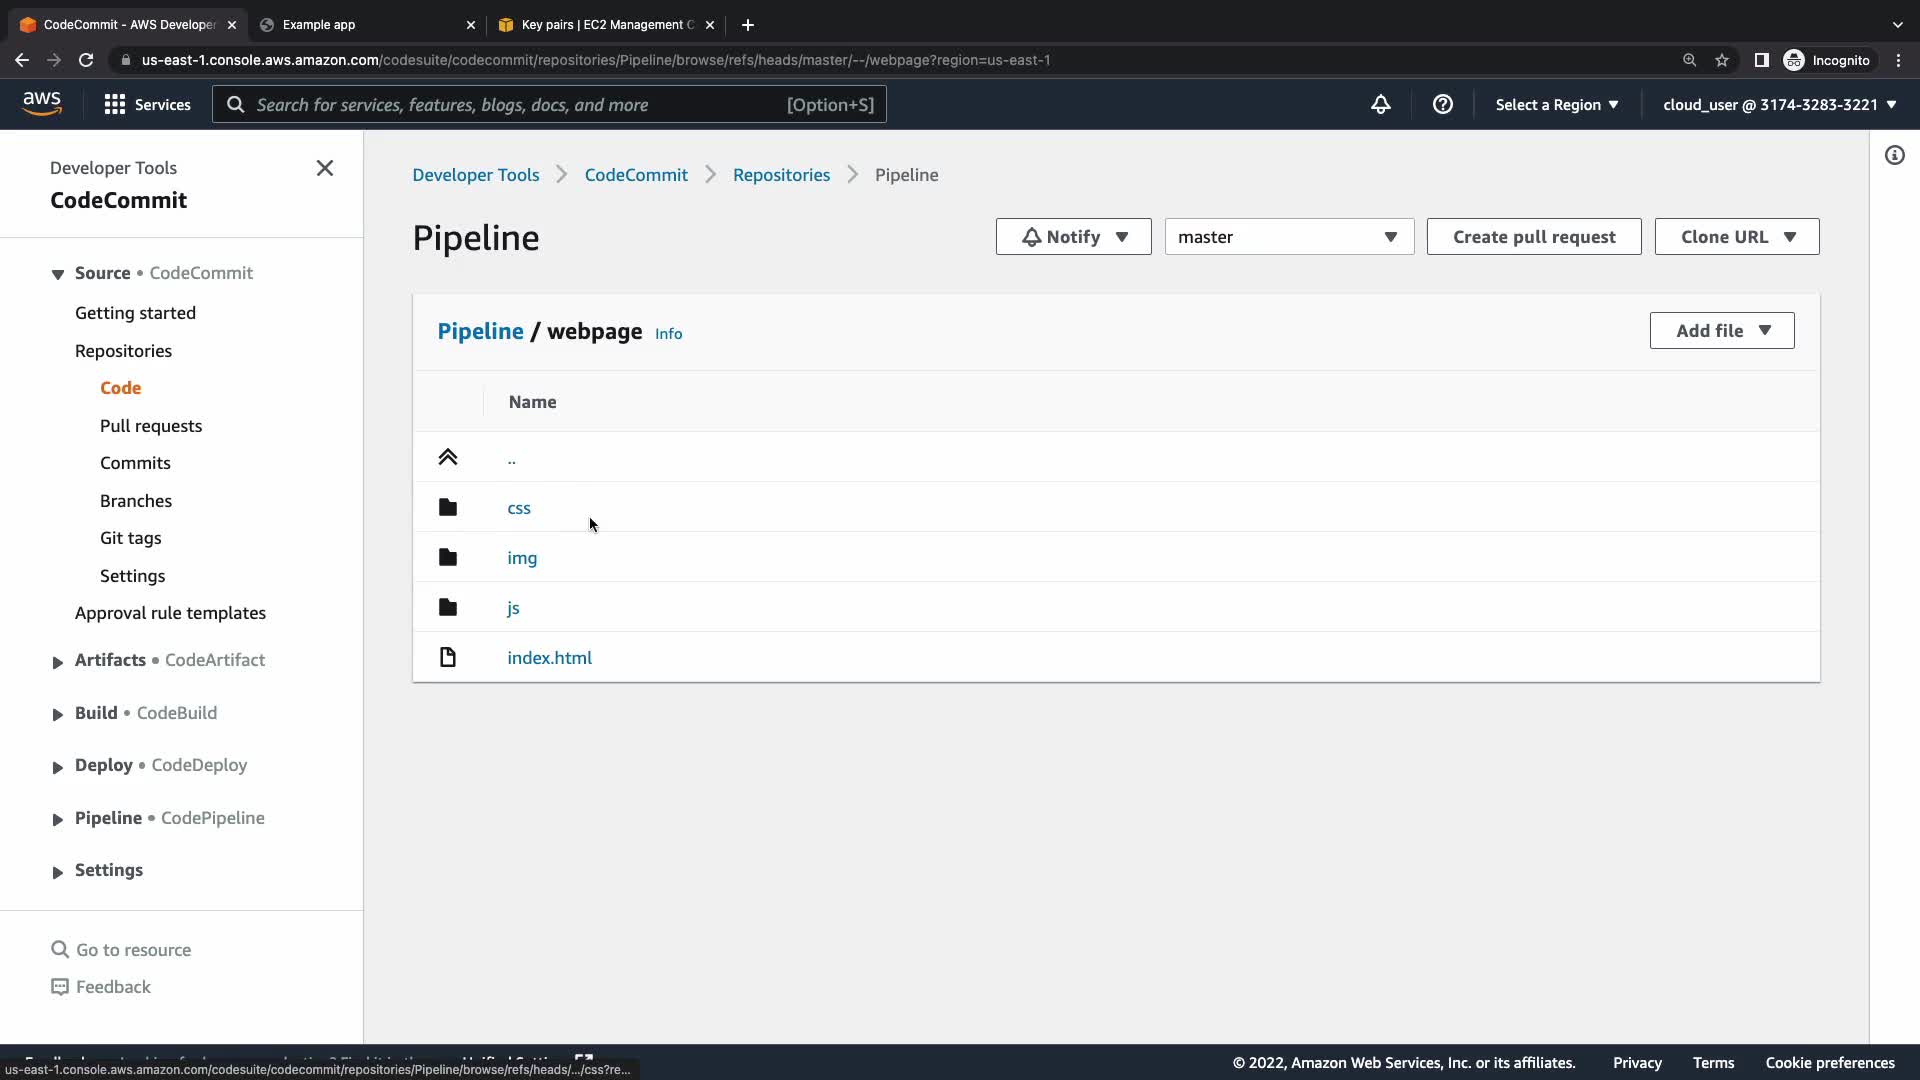
Task: Click the help question mark icon
Action: click(x=1442, y=104)
